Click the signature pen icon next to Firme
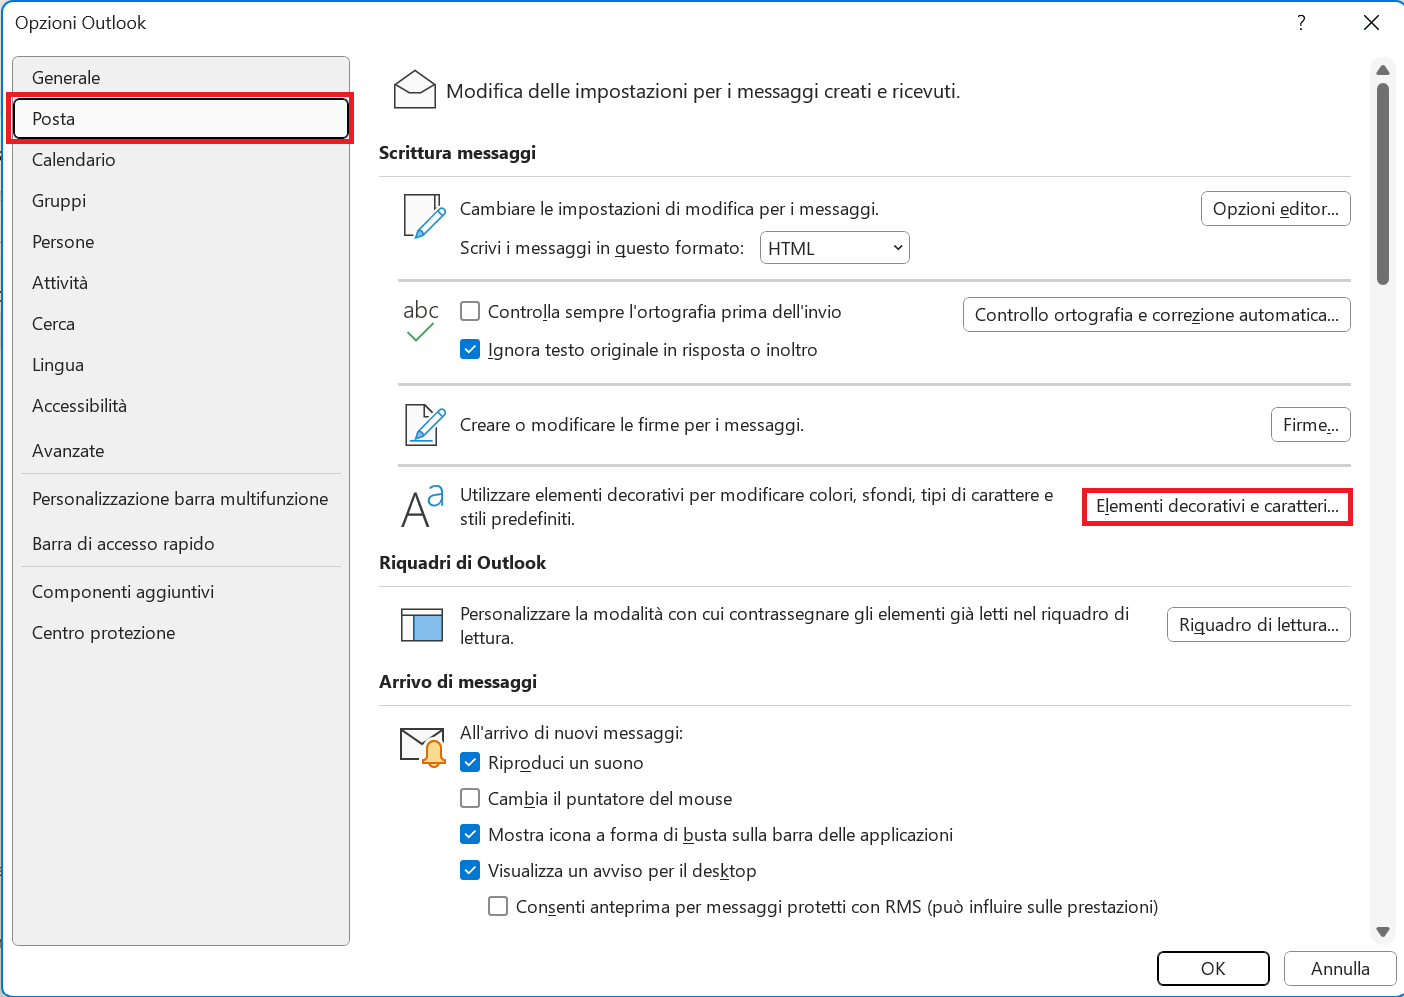Screen dimensions: 1404x997 (425, 425)
